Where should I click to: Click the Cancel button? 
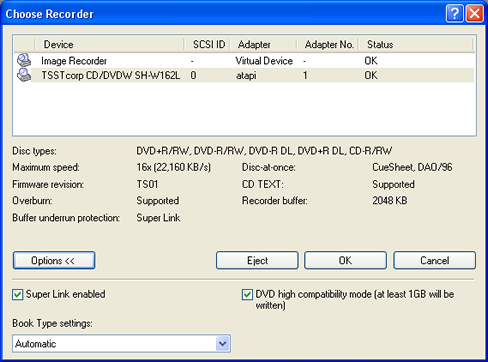click(434, 260)
